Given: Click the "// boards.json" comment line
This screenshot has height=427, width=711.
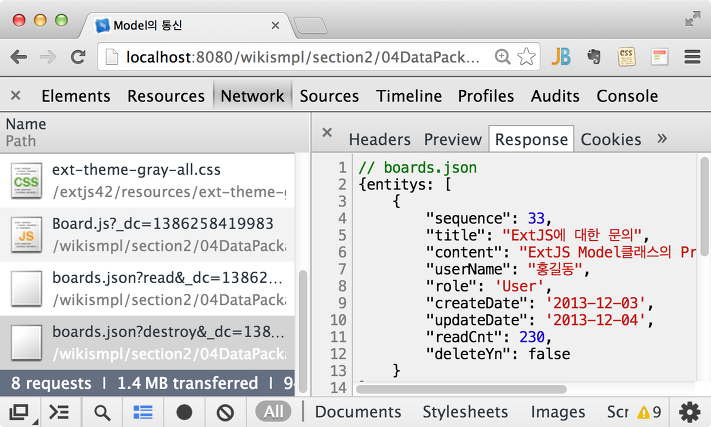Looking at the screenshot, I should pyautogui.click(x=418, y=167).
